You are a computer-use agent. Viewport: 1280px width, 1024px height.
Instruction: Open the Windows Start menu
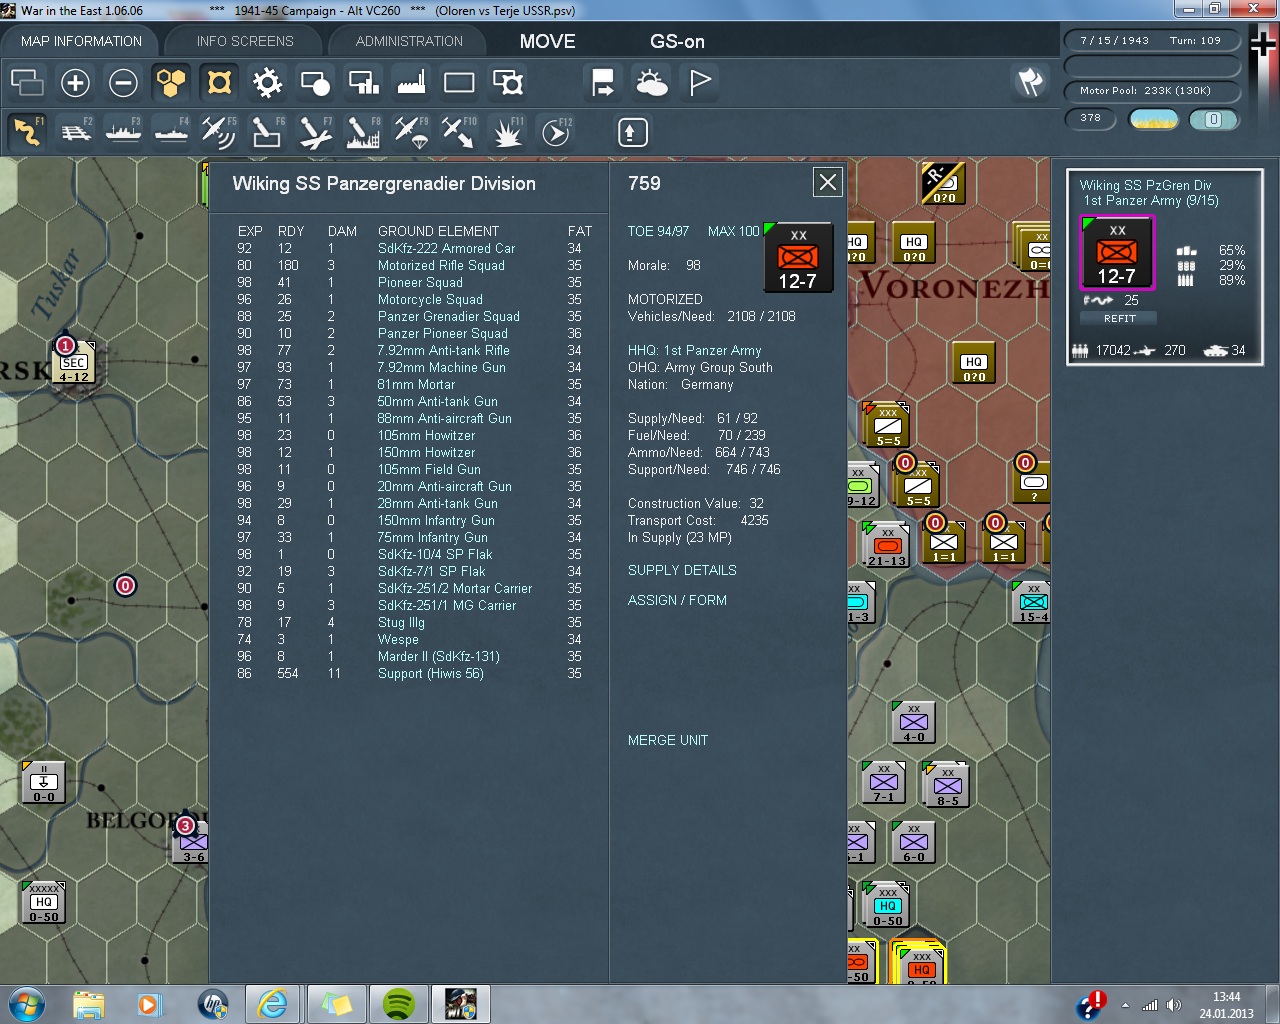[x=27, y=1003]
